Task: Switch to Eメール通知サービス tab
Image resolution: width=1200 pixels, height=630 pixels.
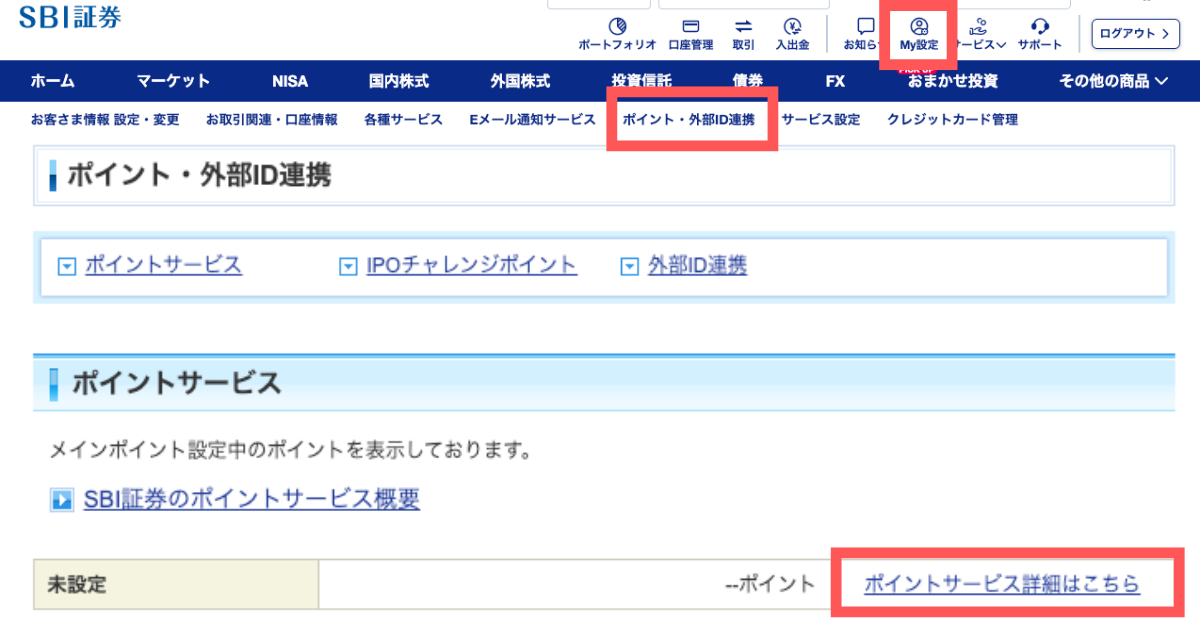Action: click(532, 120)
